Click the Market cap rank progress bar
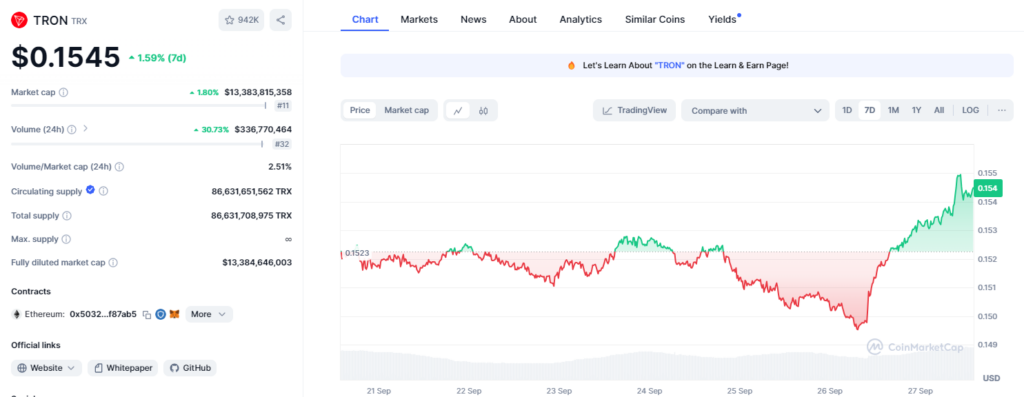The image size is (1024, 397). pos(138,105)
